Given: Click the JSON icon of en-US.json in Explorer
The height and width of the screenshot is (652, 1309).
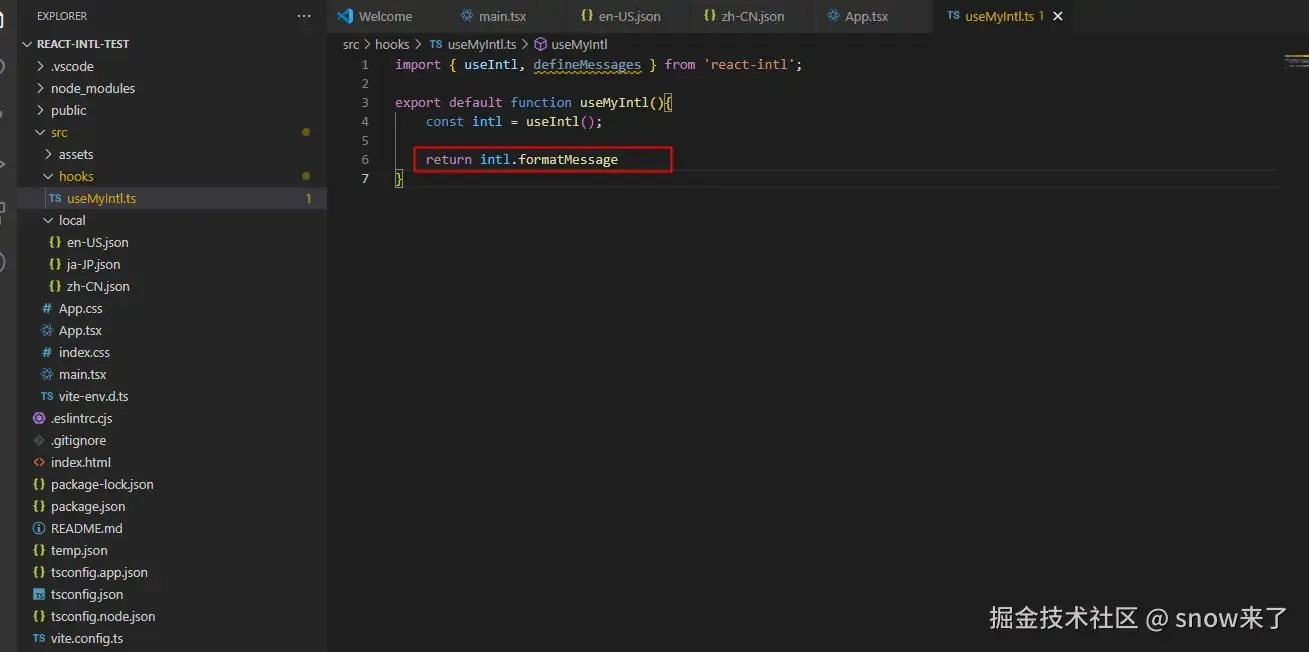Looking at the screenshot, I should click(x=55, y=242).
